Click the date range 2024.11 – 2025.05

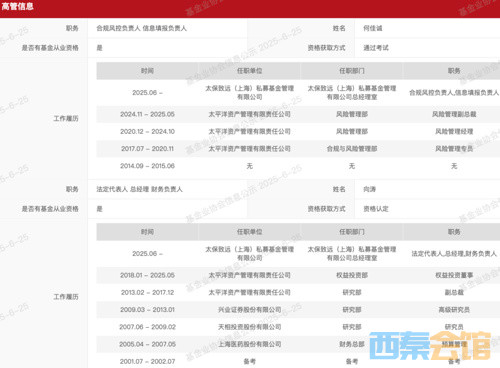[x=147, y=114]
